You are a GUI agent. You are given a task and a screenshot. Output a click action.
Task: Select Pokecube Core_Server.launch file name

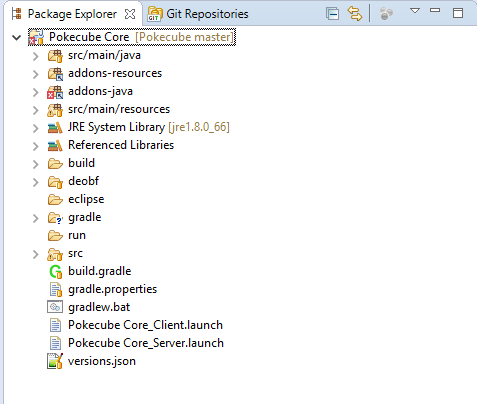pyautogui.click(x=146, y=343)
